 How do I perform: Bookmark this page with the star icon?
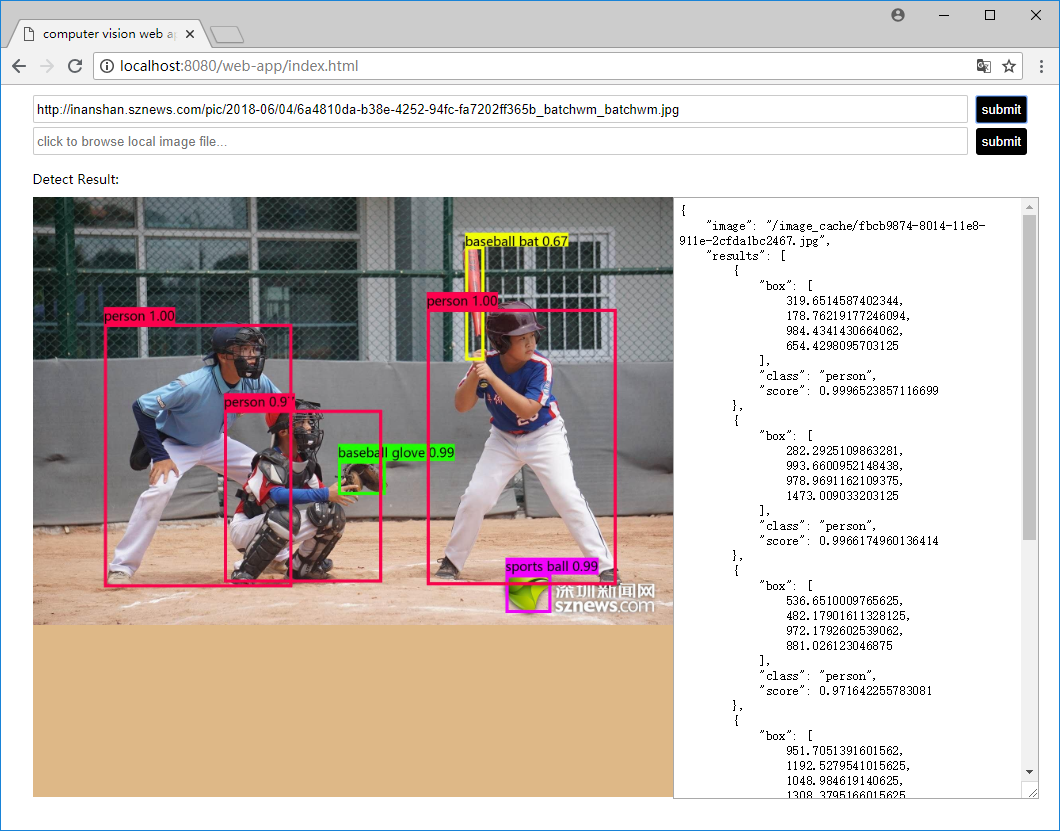[1009, 66]
